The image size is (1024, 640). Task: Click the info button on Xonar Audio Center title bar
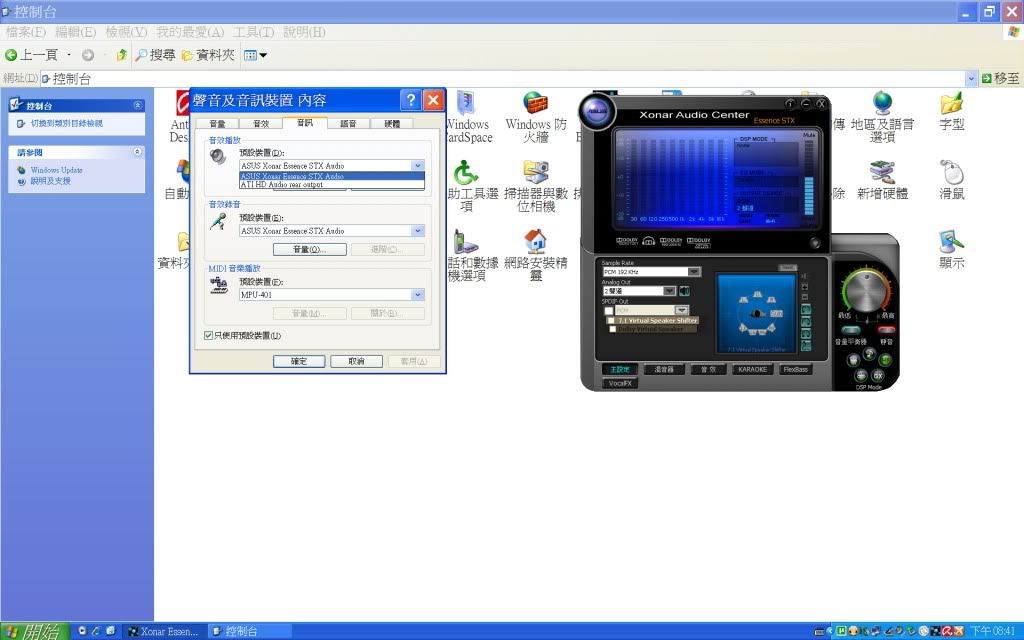[790, 104]
